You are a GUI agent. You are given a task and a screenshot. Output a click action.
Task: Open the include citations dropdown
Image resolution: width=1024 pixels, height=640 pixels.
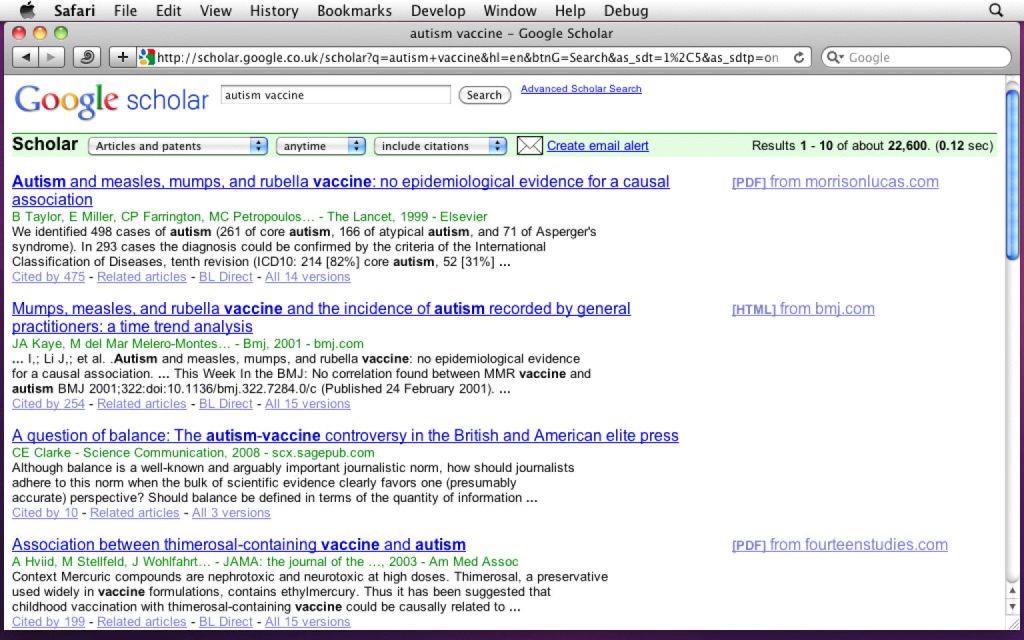(440, 146)
